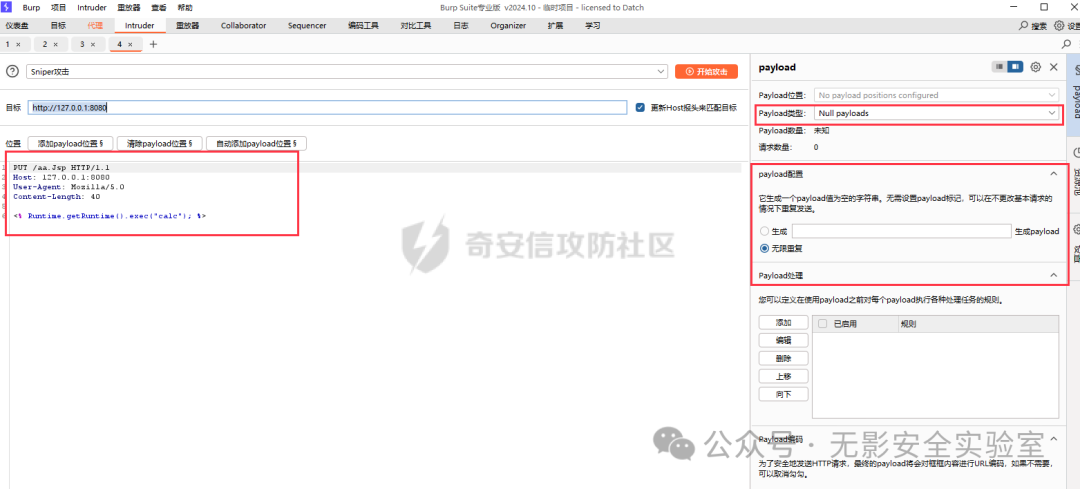Click the 搜索 magnifier in the top bar
The image size is (1080, 489).
(1024, 25)
